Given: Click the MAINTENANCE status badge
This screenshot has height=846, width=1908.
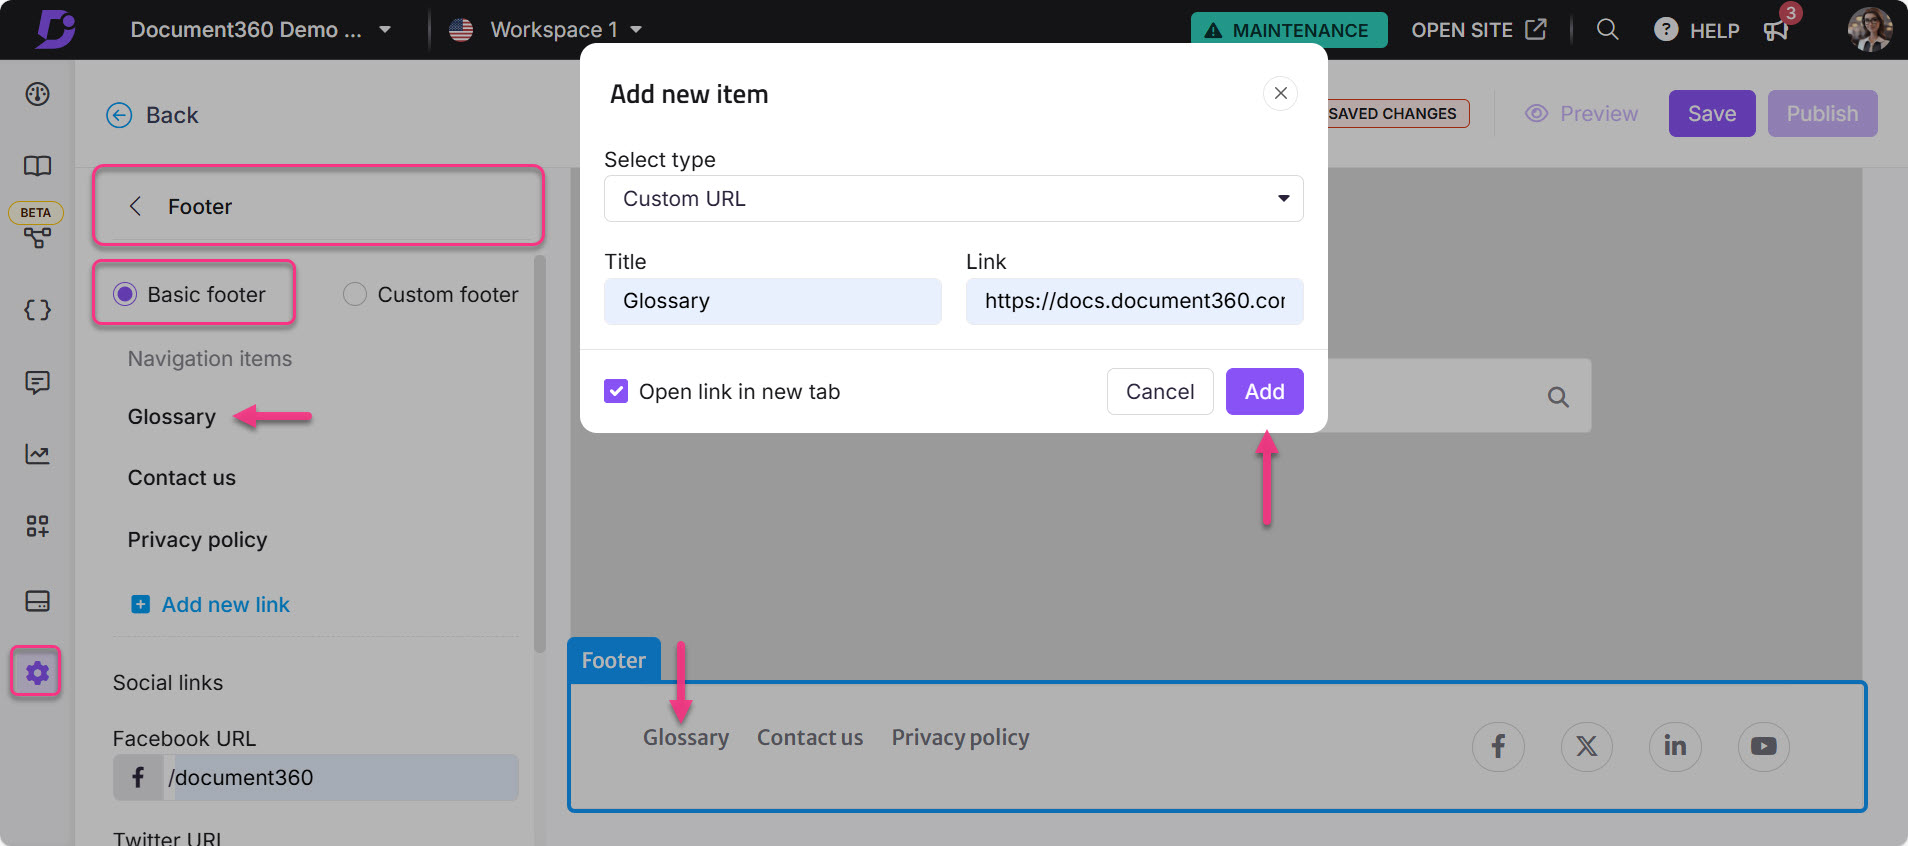Looking at the screenshot, I should click(1289, 29).
